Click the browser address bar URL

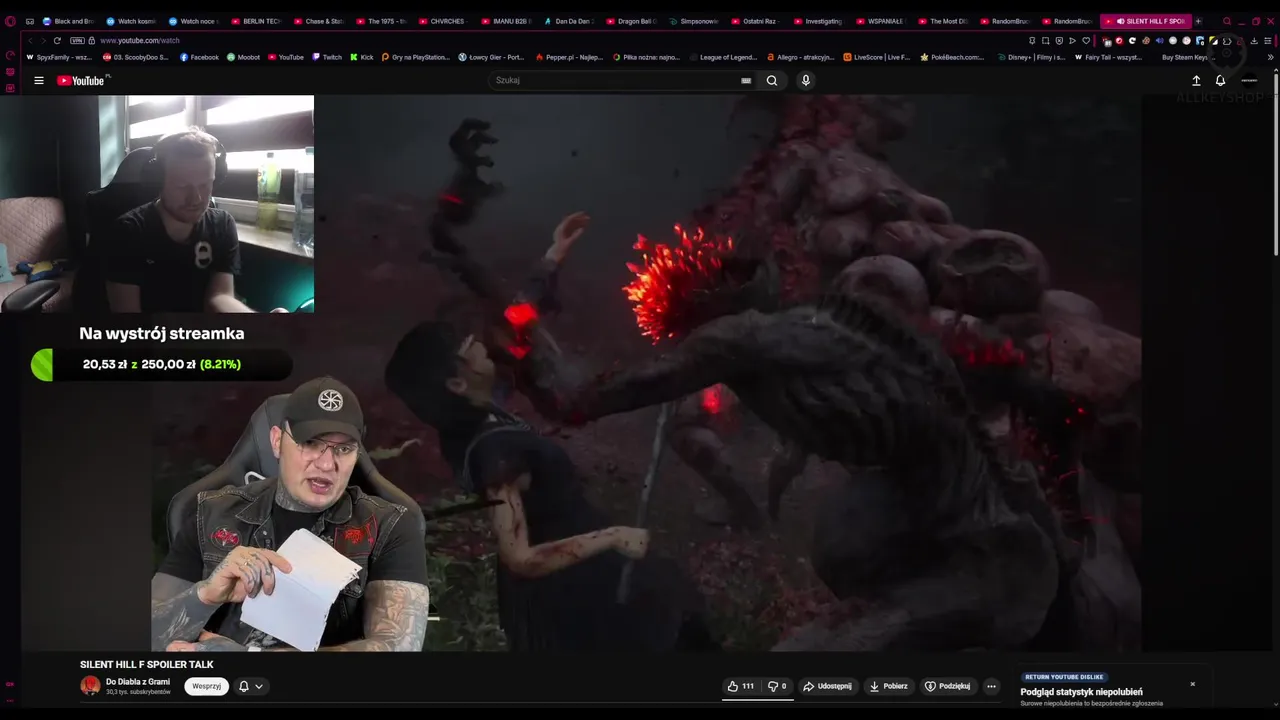(x=140, y=41)
